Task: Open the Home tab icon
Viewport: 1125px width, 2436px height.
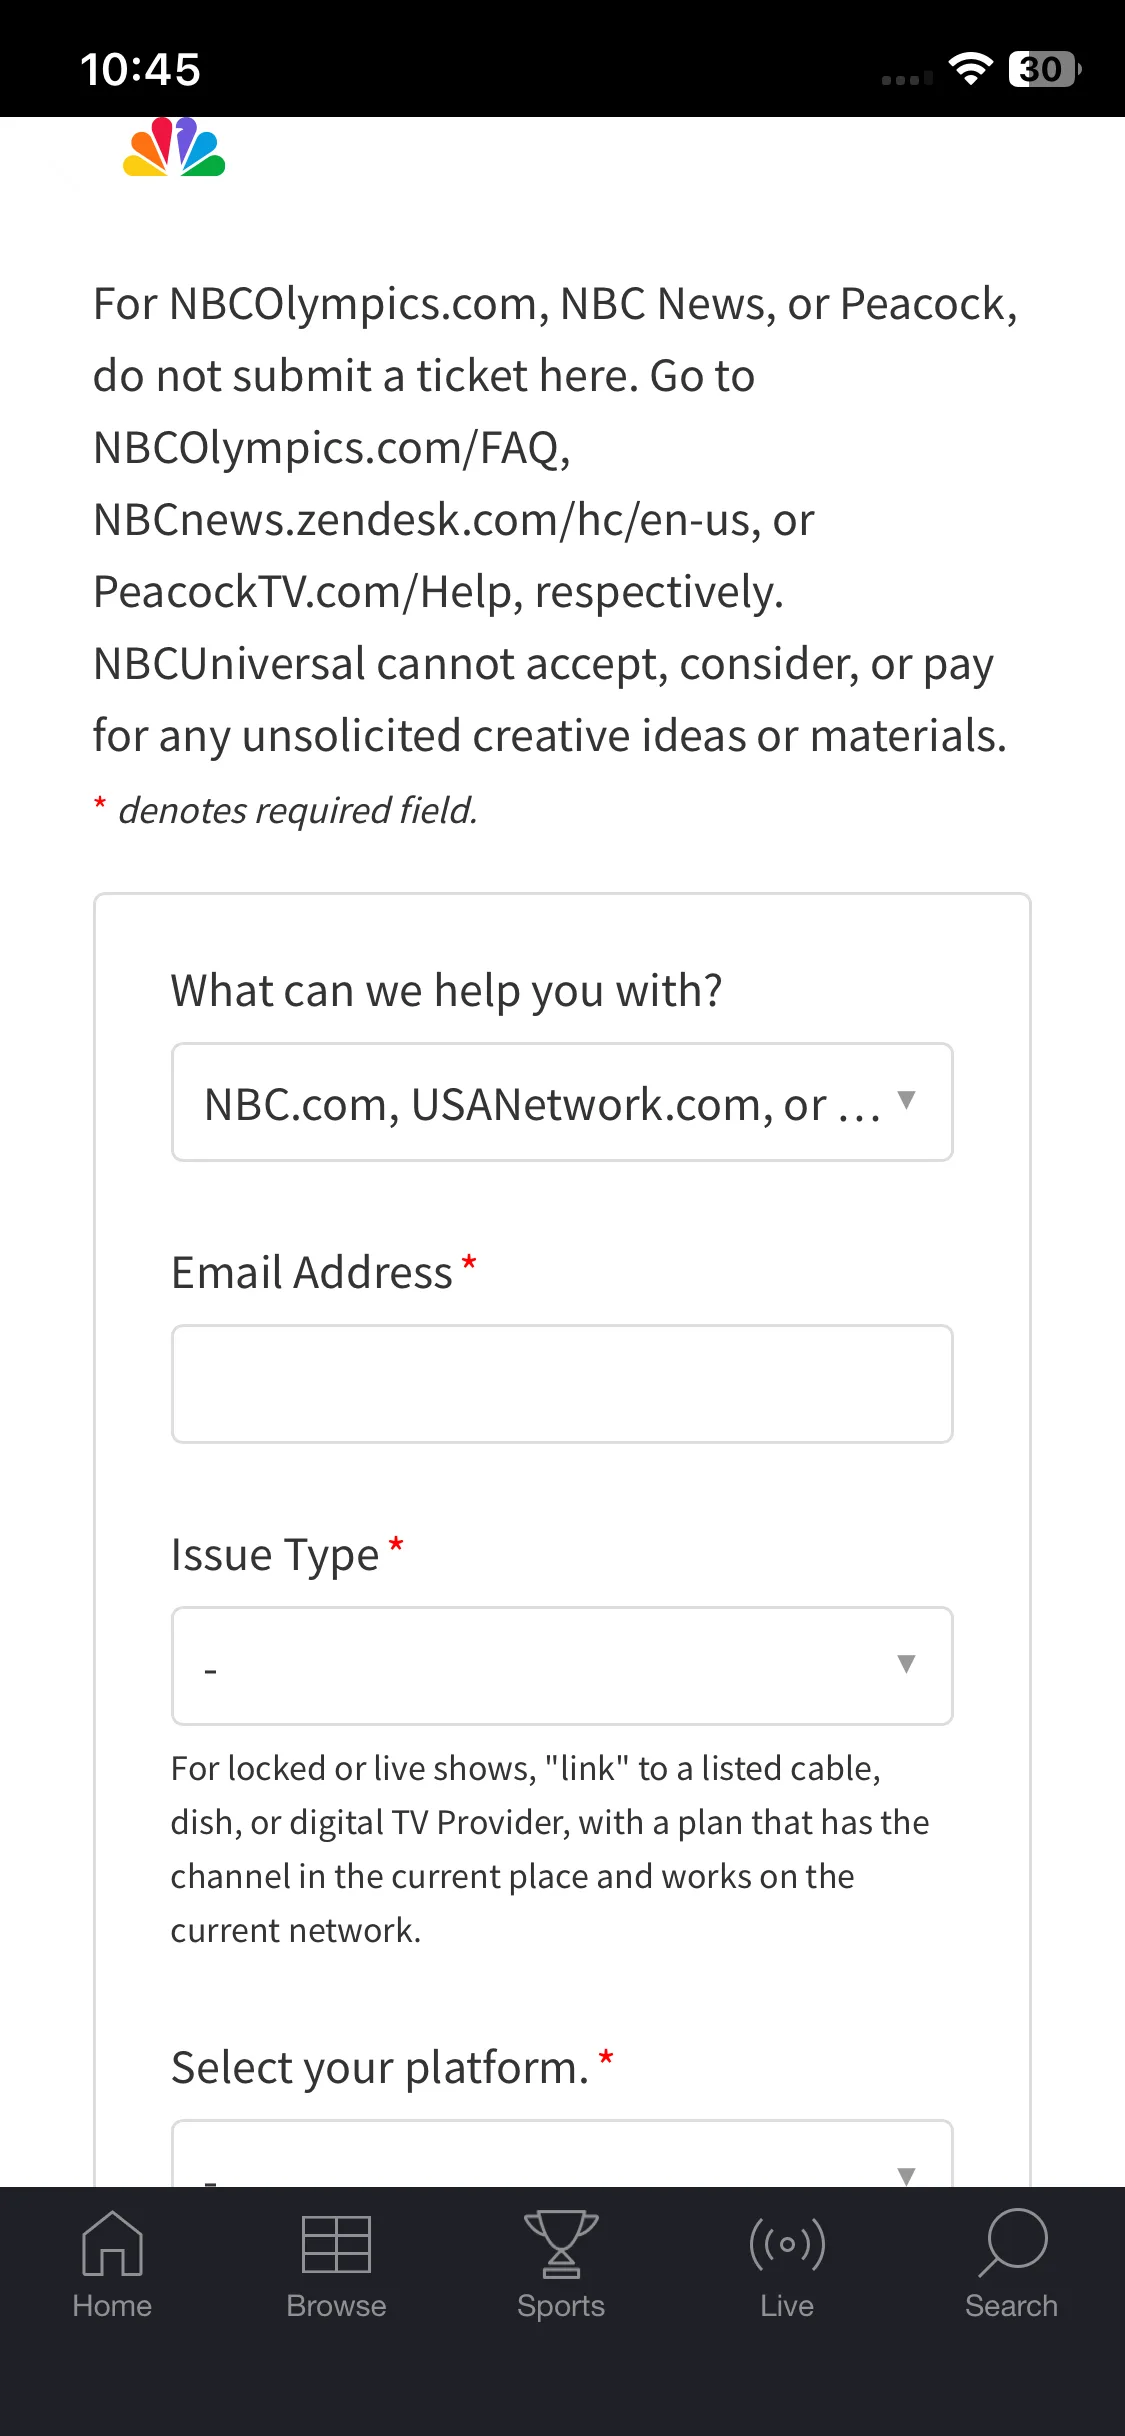Action: (x=112, y=2243)
